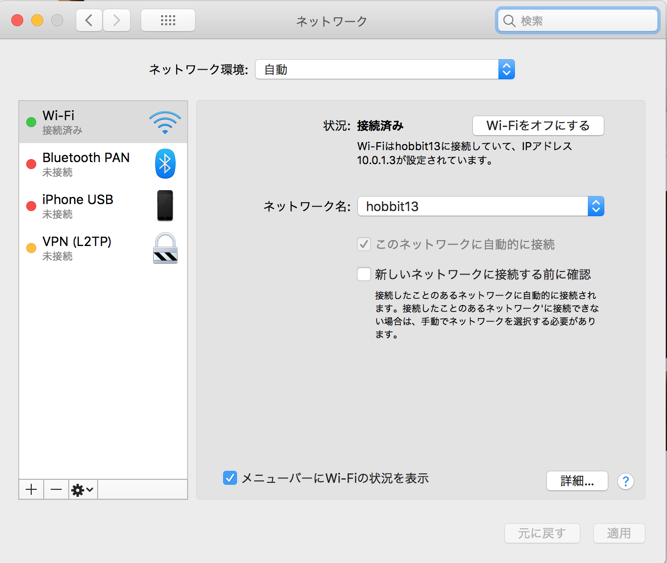Show all preferences with the grid button

click(168, 20)
